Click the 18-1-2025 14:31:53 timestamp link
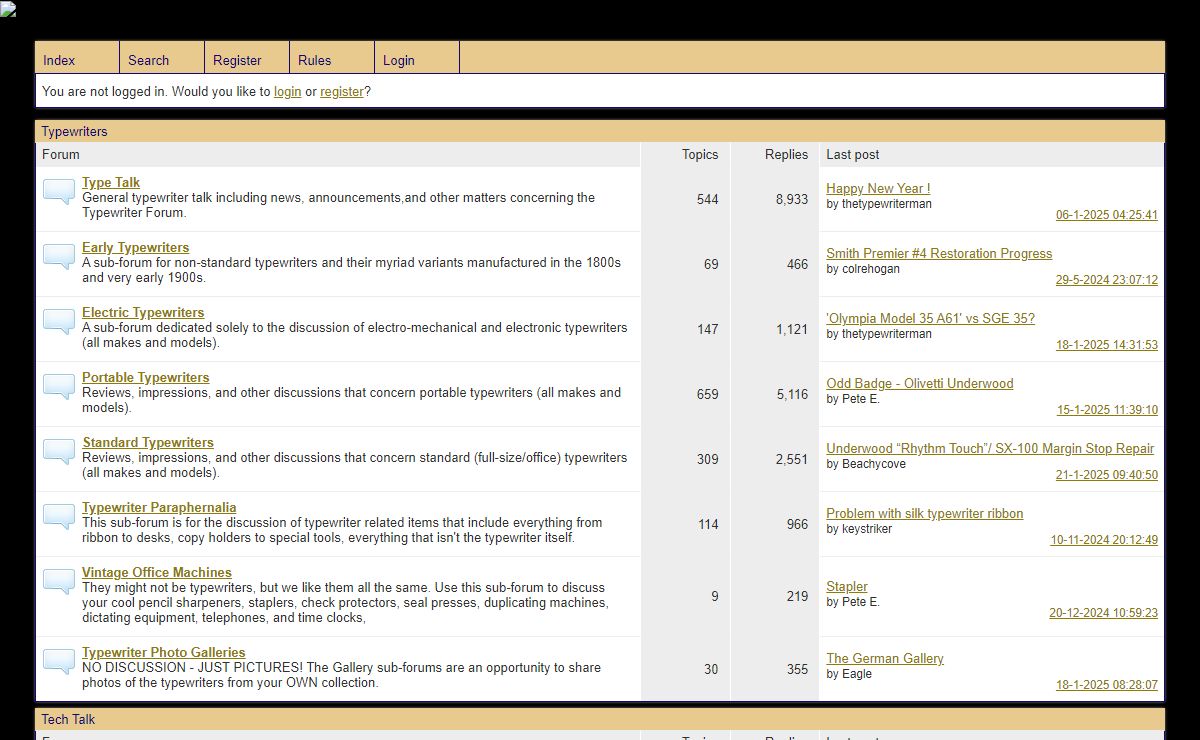Image resolution: width=1200 pixels, height=740 pixels. (1107, 345)
